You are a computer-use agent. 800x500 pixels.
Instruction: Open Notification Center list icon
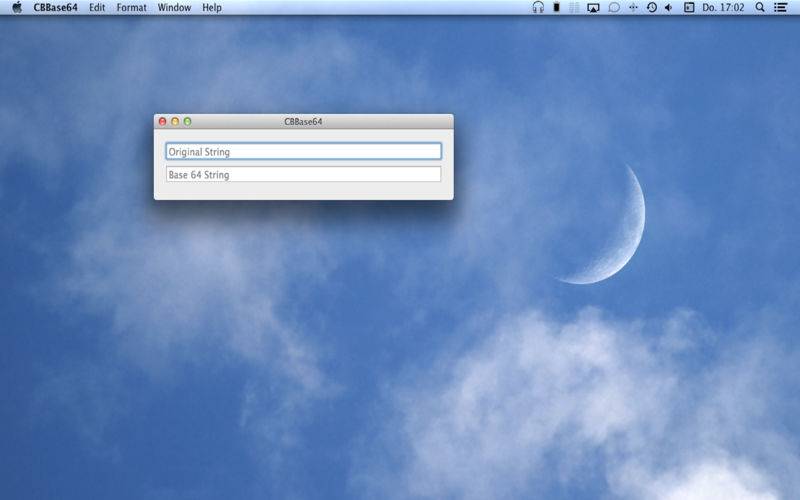click(x=781, y=7)
